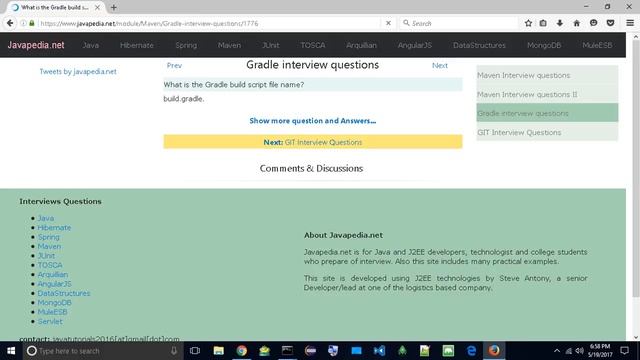This screenshot has height=360, width=640.
Task: Open Task View in the taskbar
Action: pos(195,351)
